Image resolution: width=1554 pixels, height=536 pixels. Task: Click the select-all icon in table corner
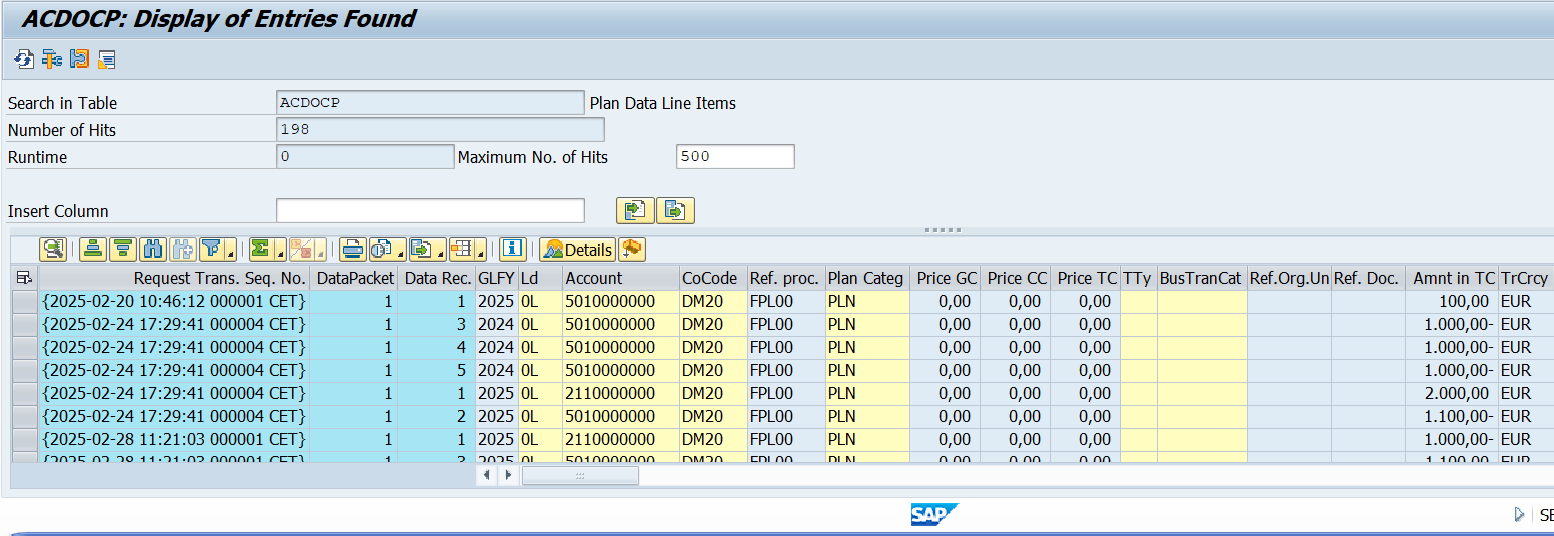click(24, 278)
